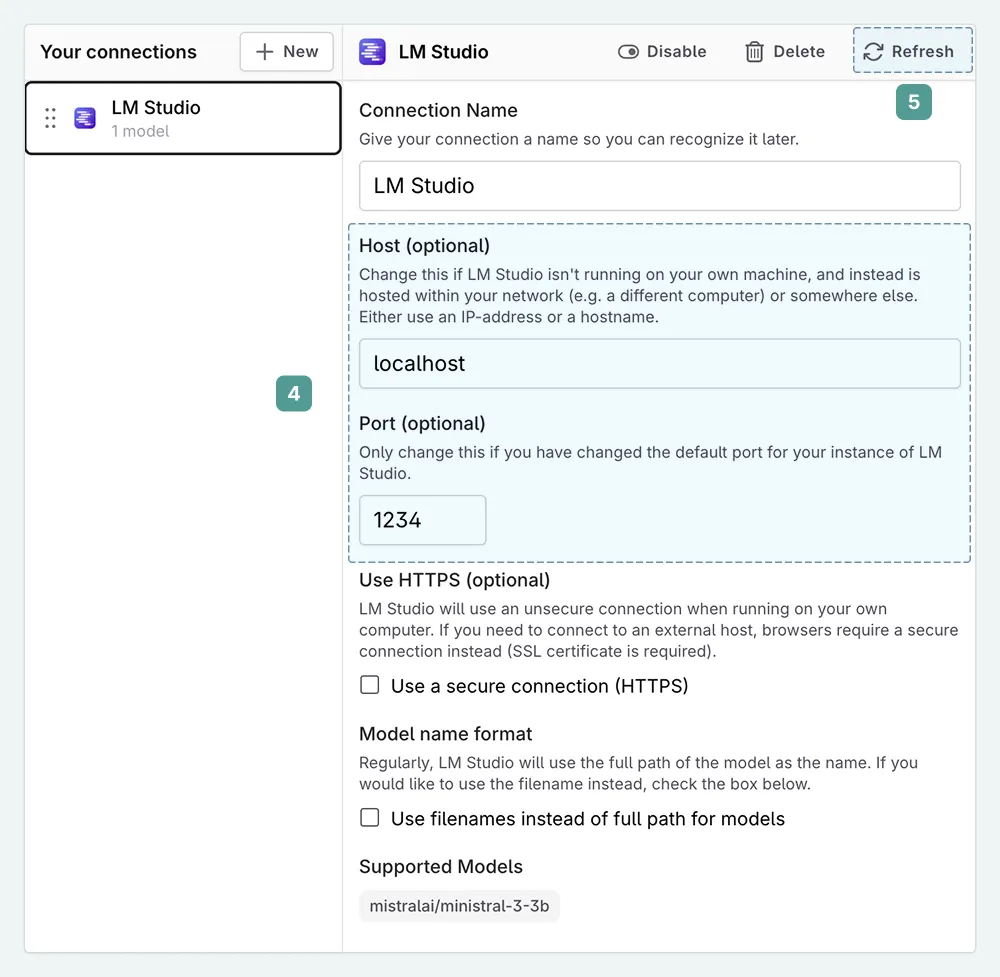Grab the drag handle of LM Studio row
Image resolution: width=1000 pixels, height=977 pixels.
[50, 118]
